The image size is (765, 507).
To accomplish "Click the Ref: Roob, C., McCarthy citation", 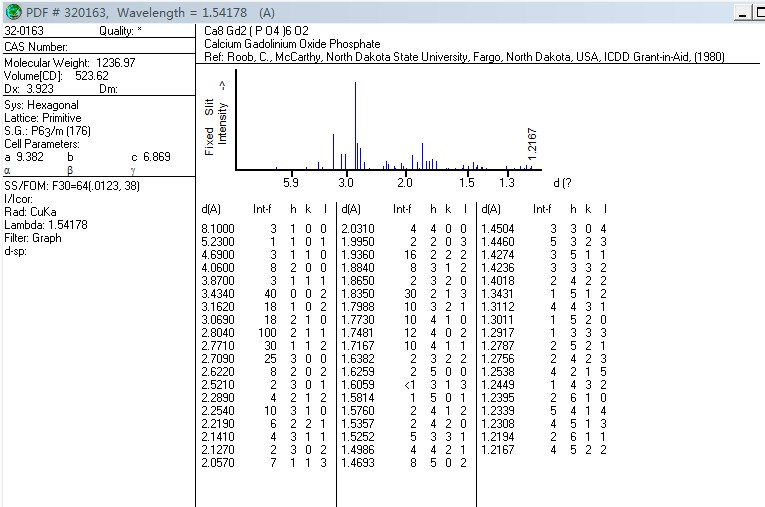I will click(464, 57).
